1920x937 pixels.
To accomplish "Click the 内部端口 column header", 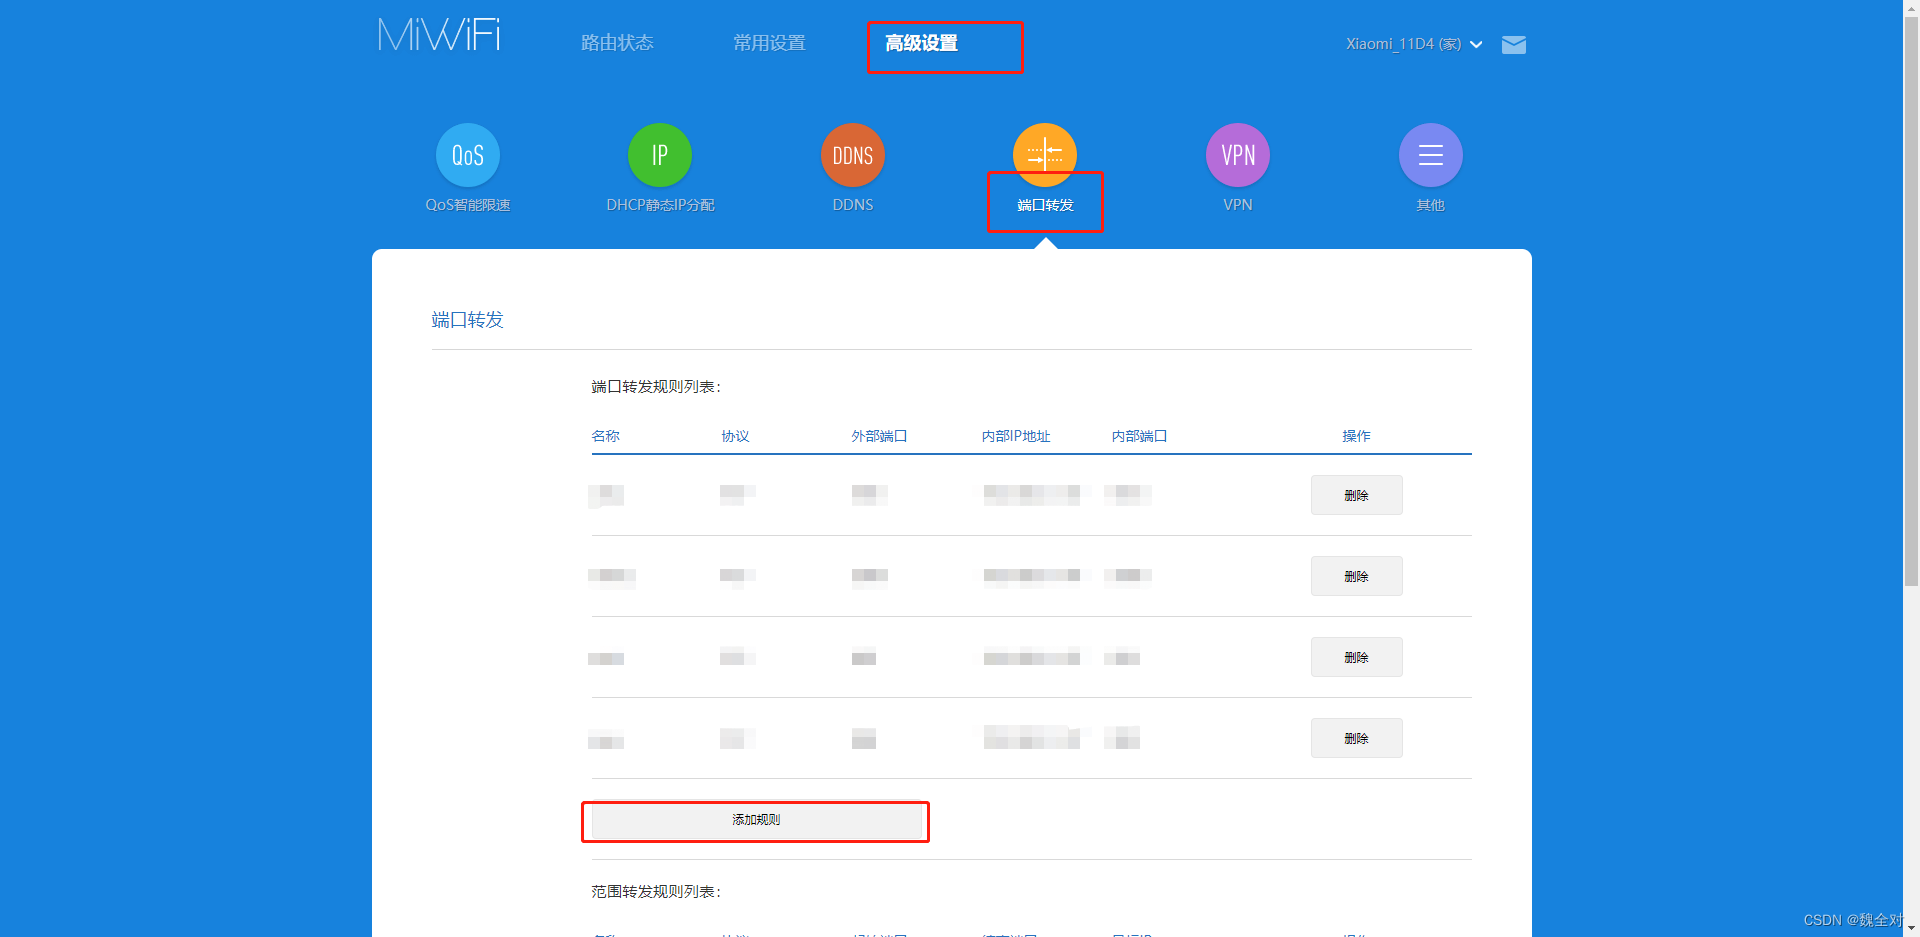I will pyautogui.click(x=1139, y=436).
